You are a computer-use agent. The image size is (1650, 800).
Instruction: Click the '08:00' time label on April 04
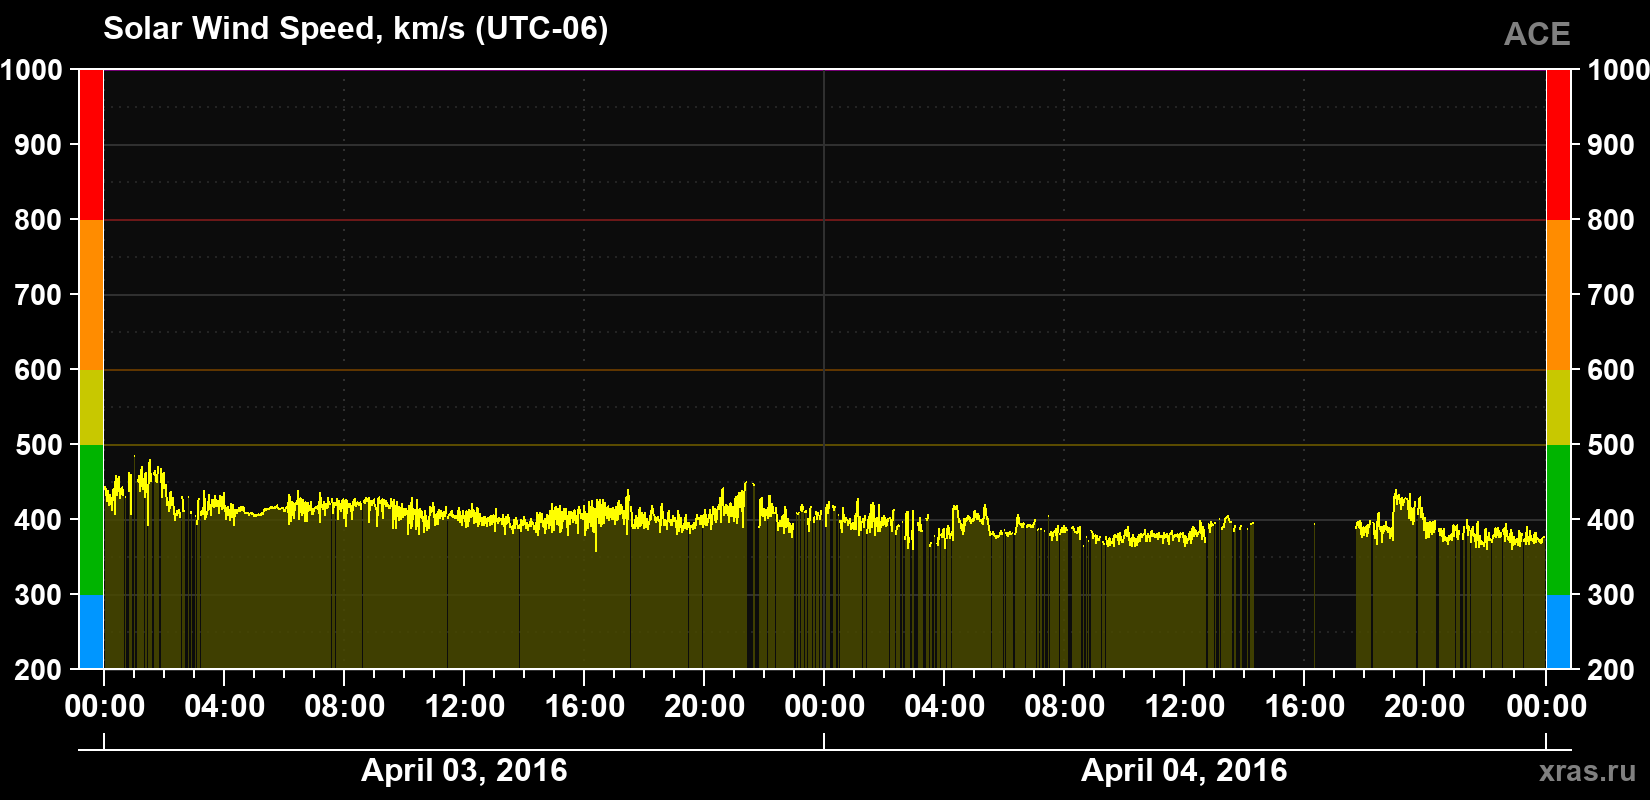tap(1064, 707)
